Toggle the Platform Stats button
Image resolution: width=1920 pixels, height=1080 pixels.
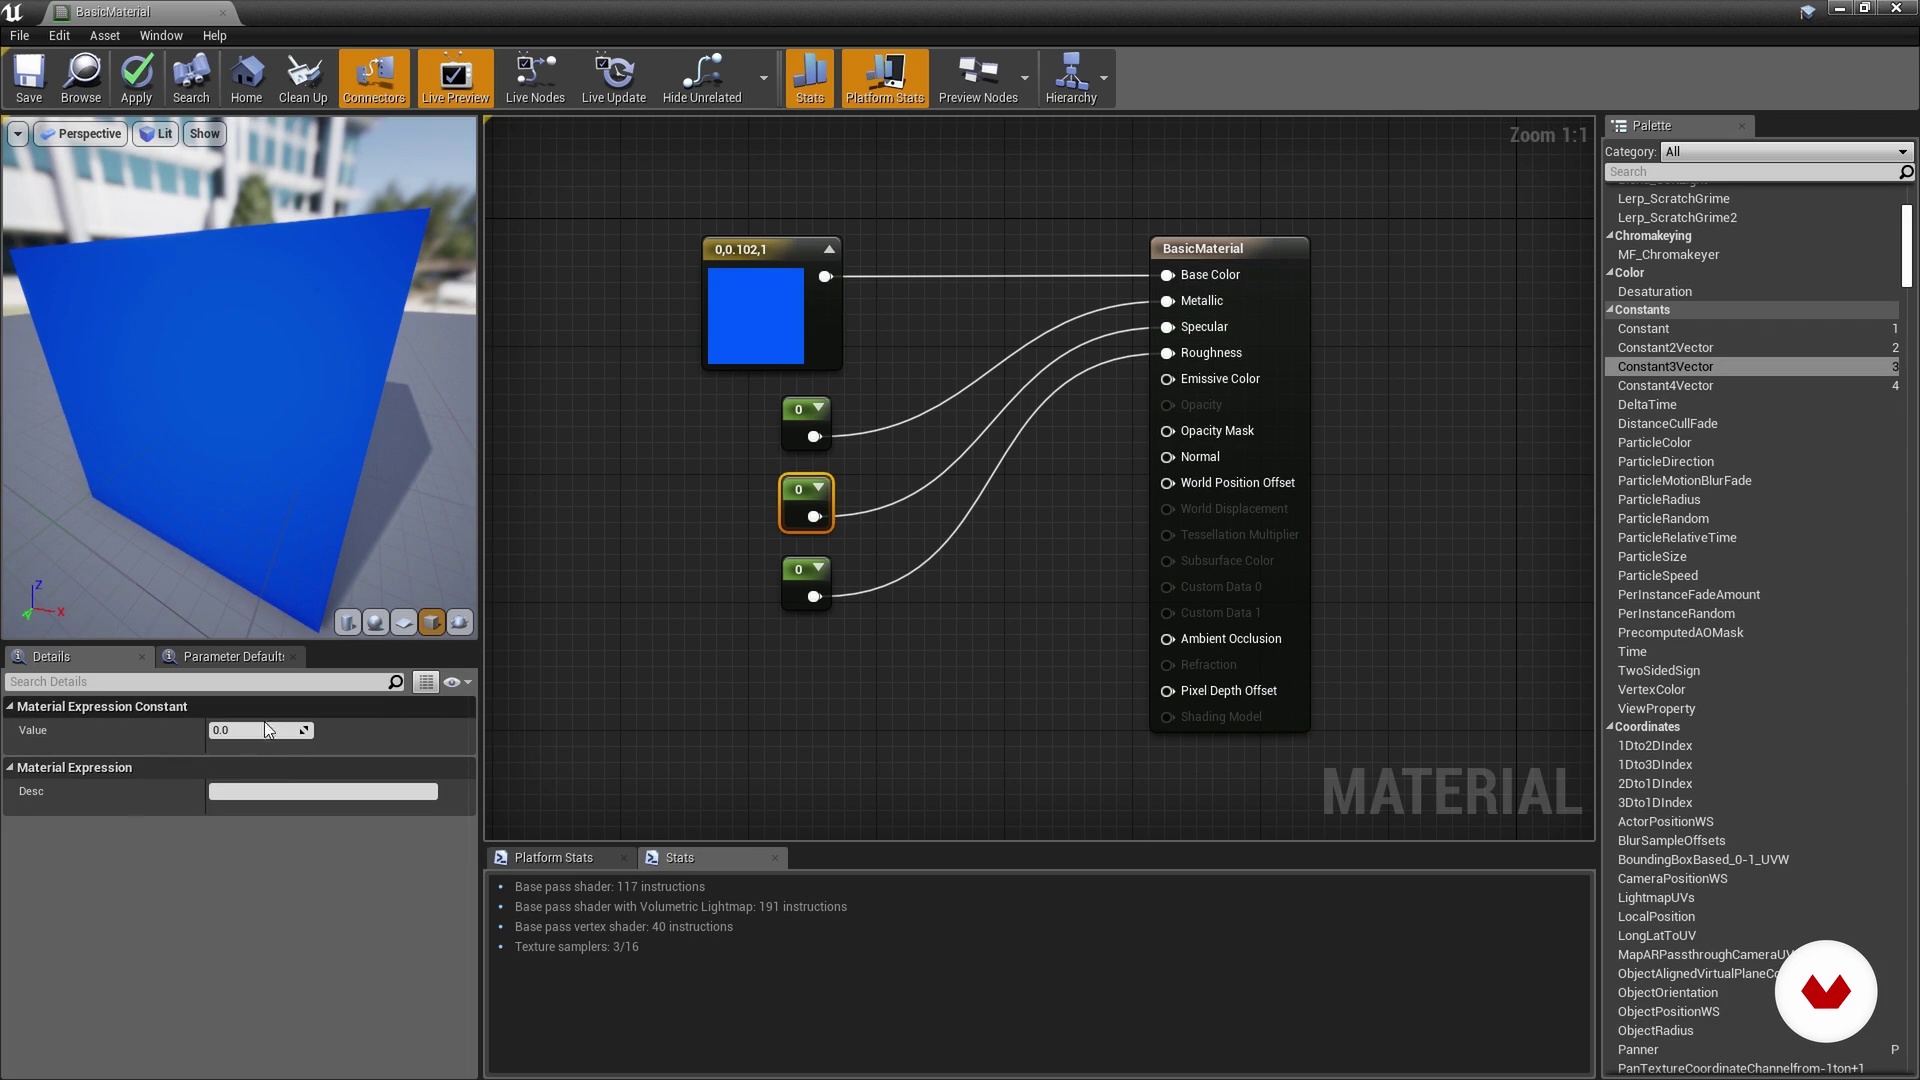(885, 77)
